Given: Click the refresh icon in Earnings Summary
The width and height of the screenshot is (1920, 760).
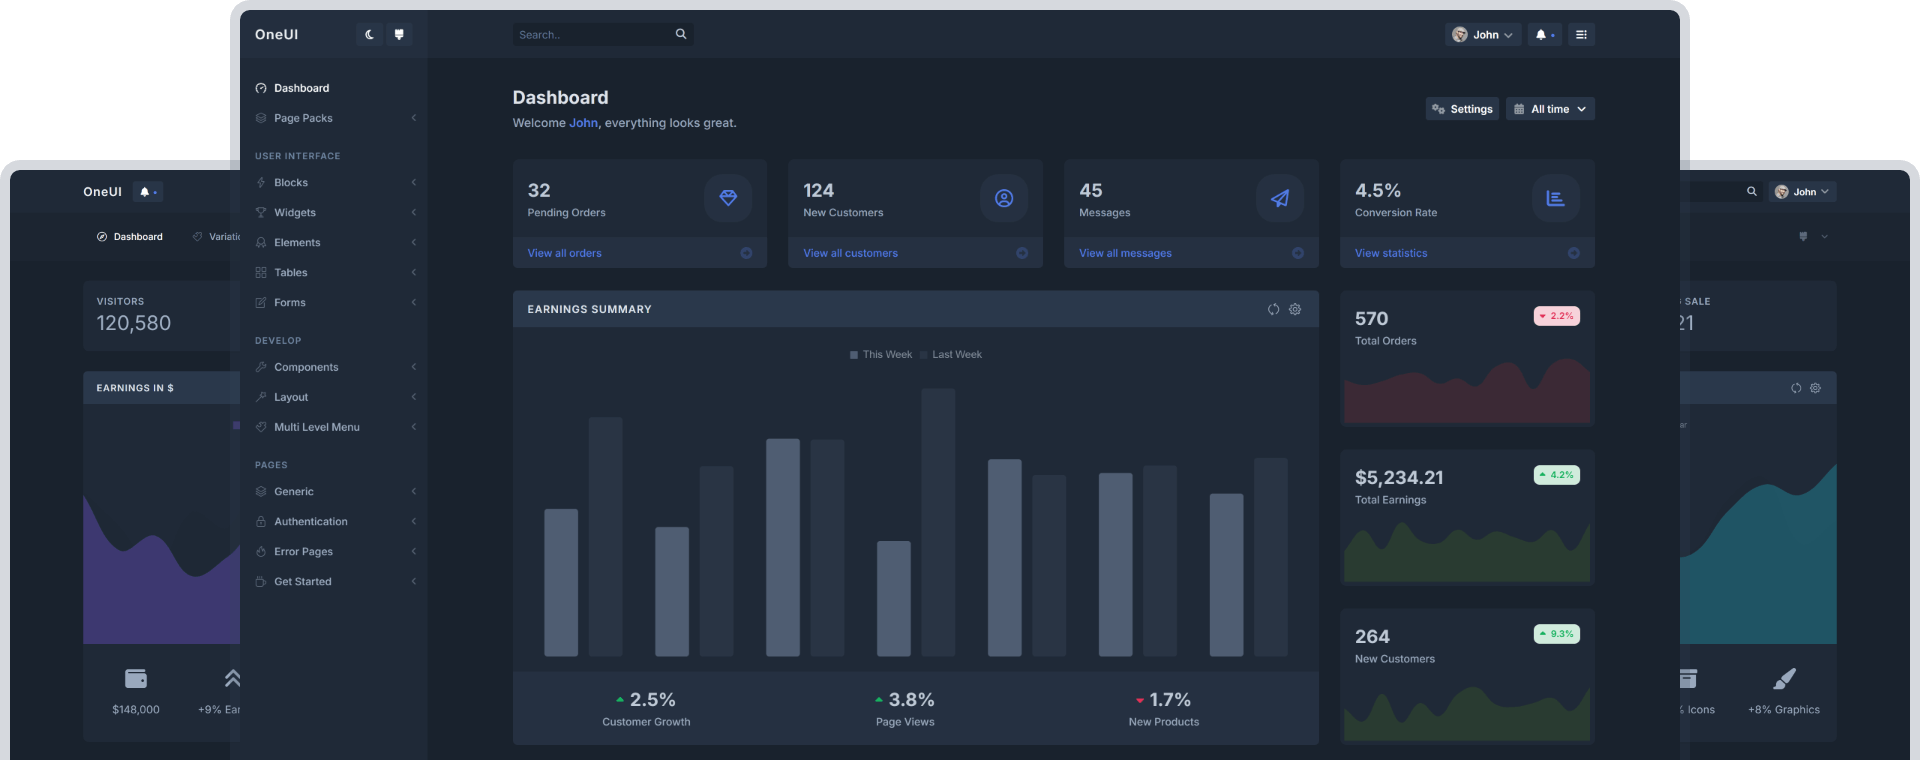Looking at the screenshot, I should tap(1273, 309).
